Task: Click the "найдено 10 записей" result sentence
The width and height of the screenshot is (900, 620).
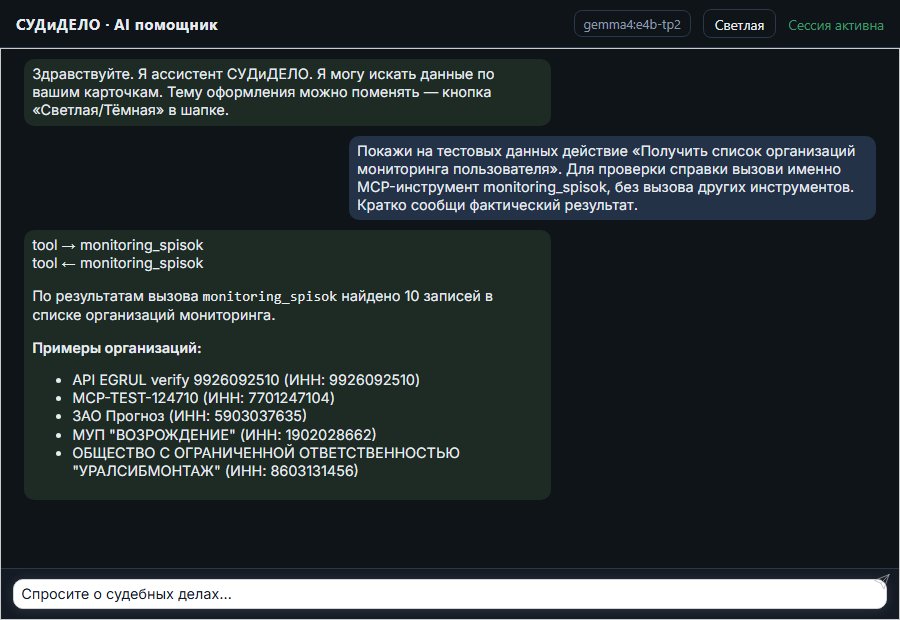Action: click(x=262, y=305)
